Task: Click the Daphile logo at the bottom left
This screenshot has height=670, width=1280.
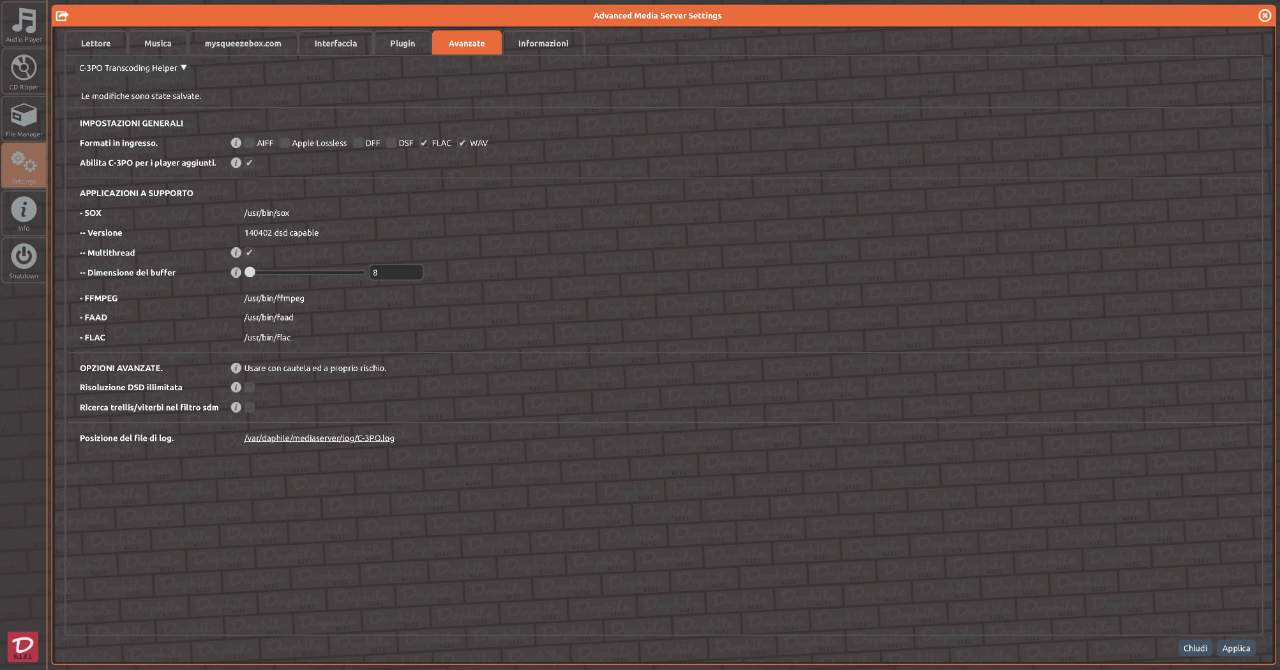Action: tap(22, 646)
